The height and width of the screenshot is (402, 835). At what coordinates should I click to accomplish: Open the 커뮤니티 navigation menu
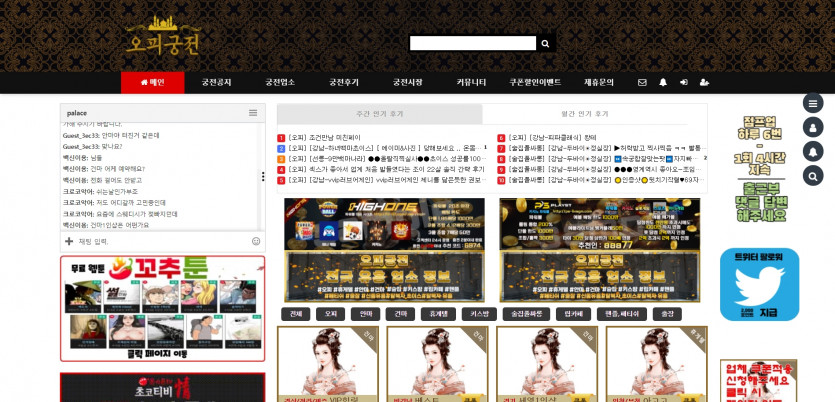(471, 83)
